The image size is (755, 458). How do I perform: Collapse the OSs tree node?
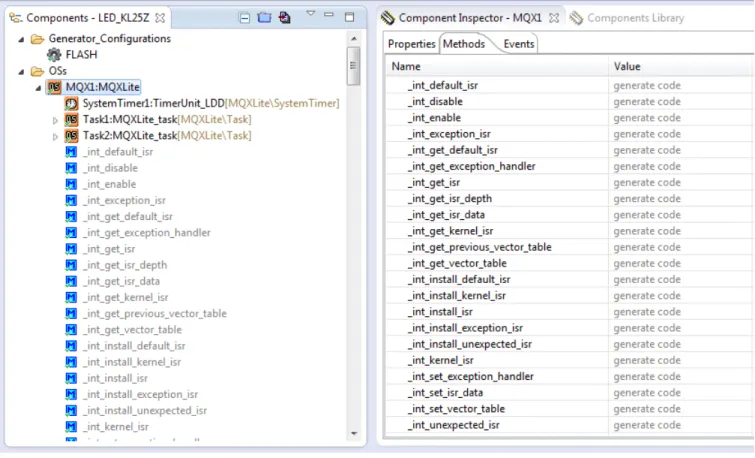[21, 72]
